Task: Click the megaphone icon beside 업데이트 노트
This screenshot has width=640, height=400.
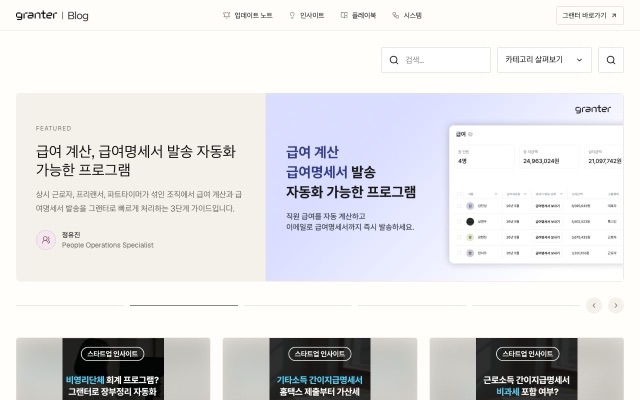Action: pos(227,16)
